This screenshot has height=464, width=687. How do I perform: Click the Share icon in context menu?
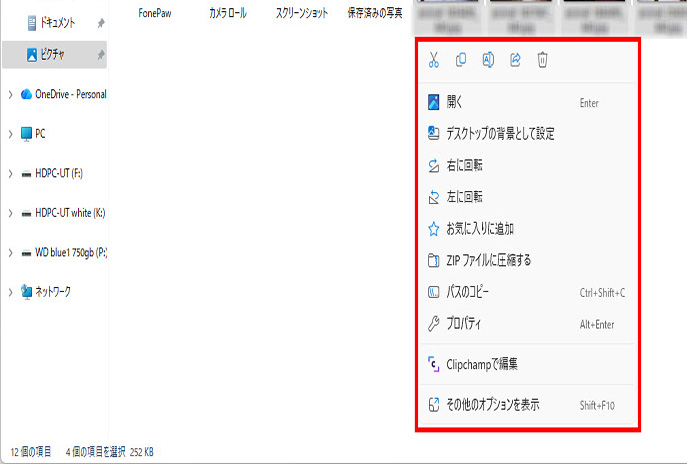tap(516, 60)
